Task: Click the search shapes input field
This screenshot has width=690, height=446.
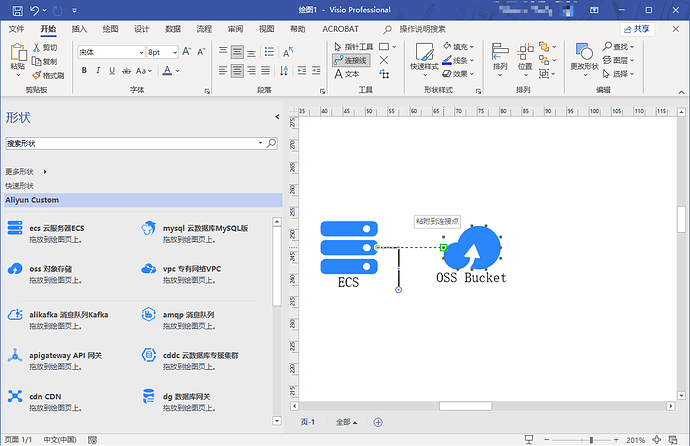Action: click(132, 143)
